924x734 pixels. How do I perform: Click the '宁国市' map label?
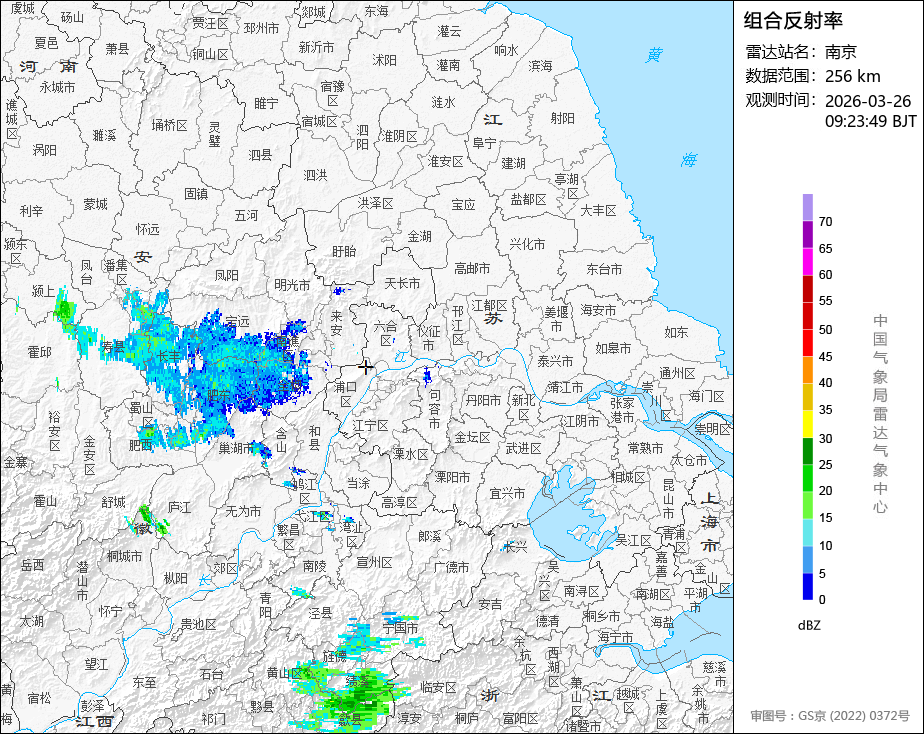coord(400,628)
